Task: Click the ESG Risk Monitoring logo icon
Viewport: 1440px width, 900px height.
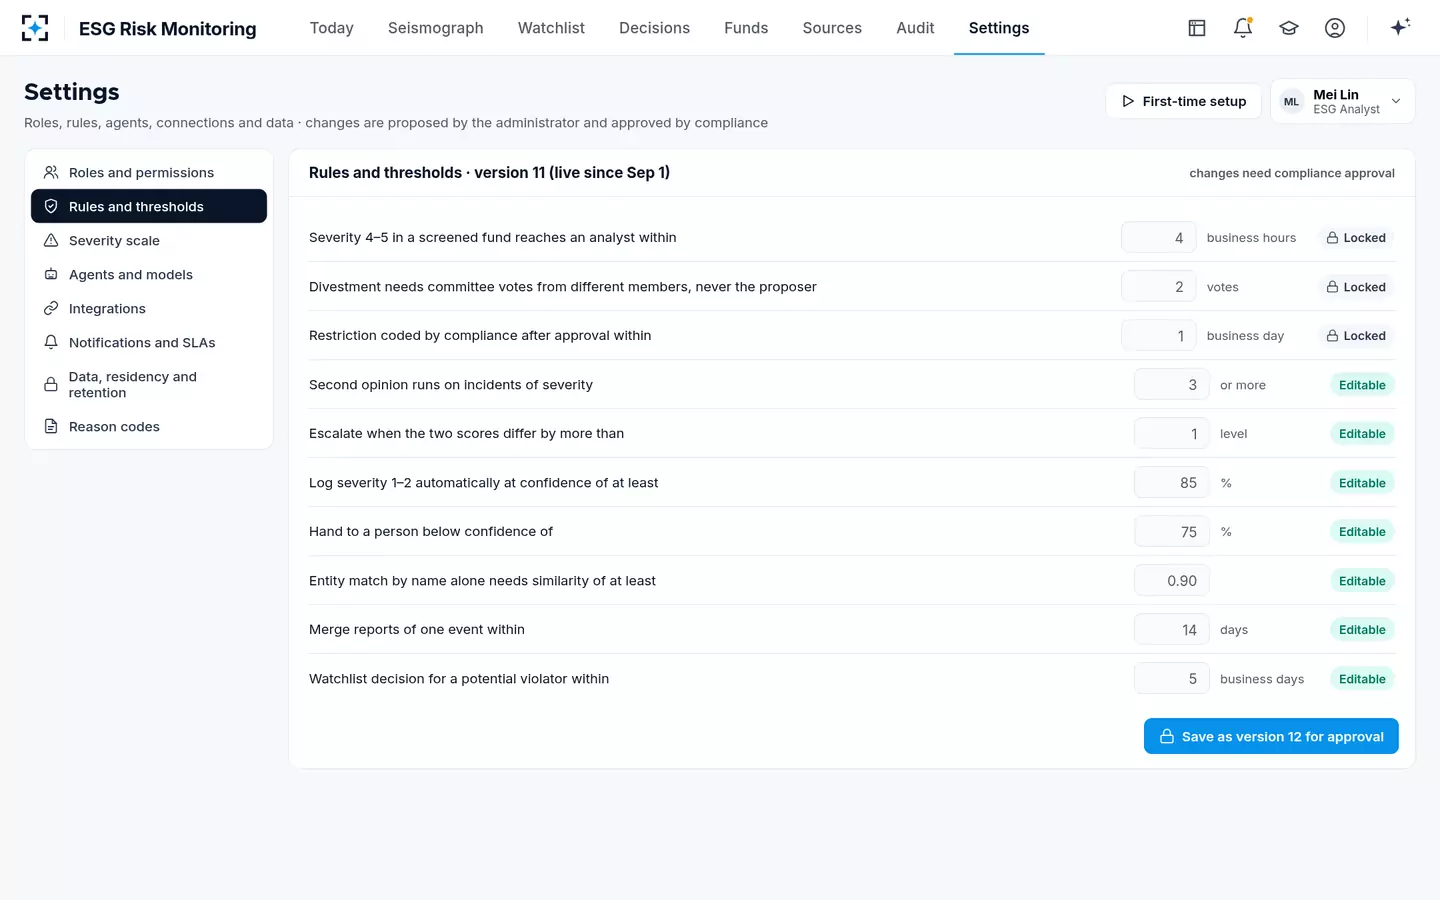Action: [35, 28]
